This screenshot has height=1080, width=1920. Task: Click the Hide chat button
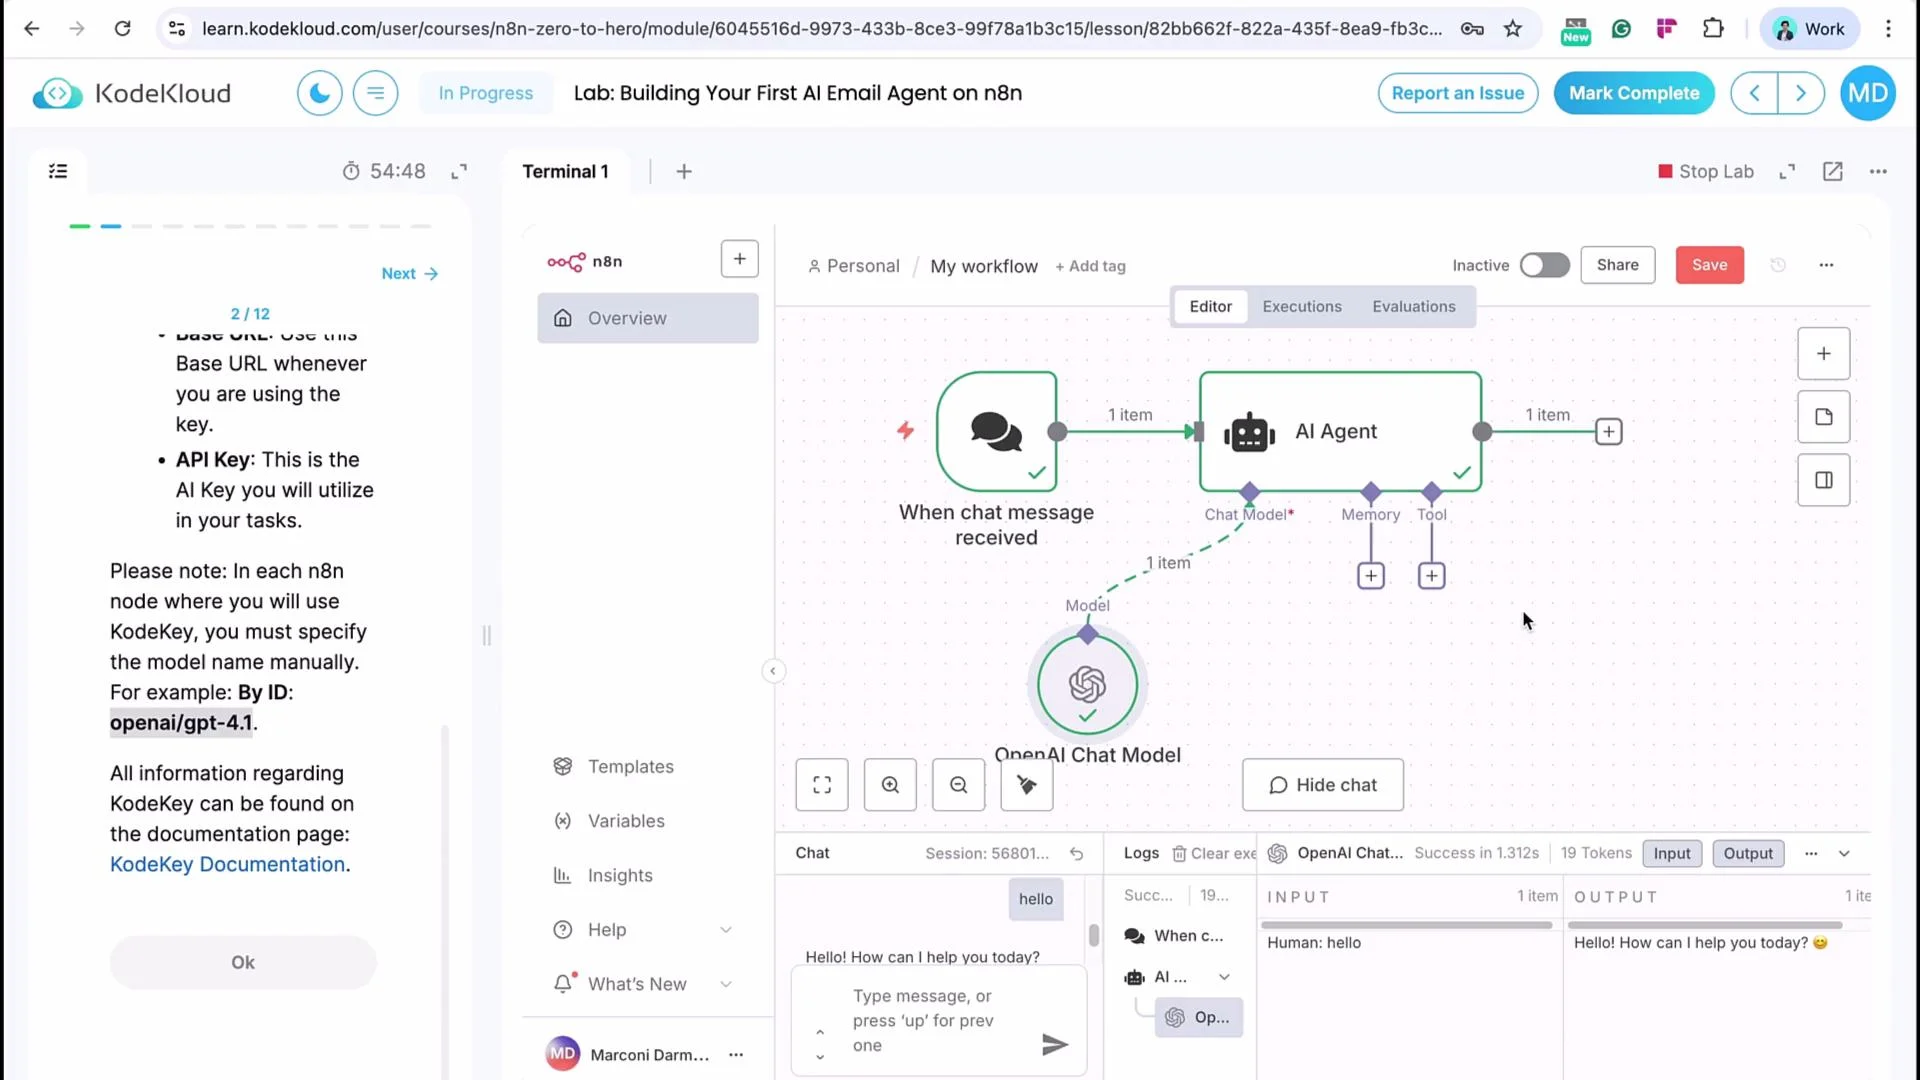[1322, 785]
